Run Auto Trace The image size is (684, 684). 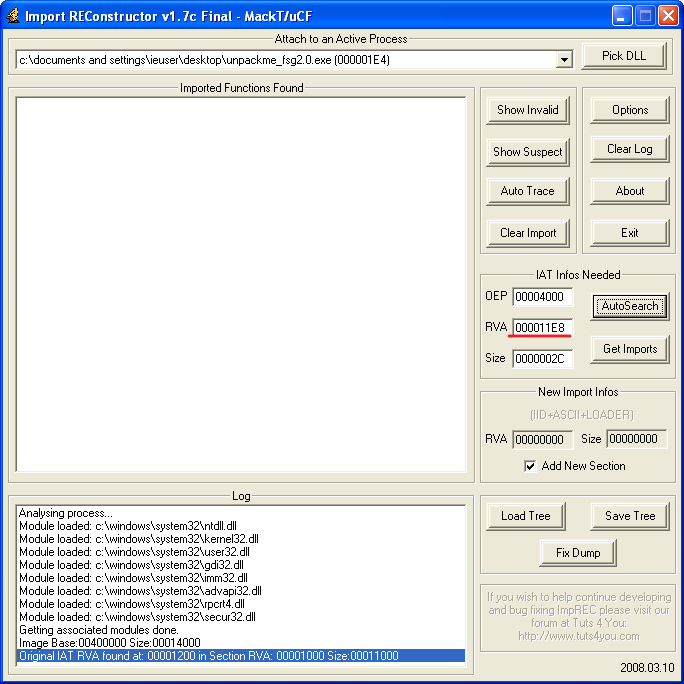[x=528, y=191]
